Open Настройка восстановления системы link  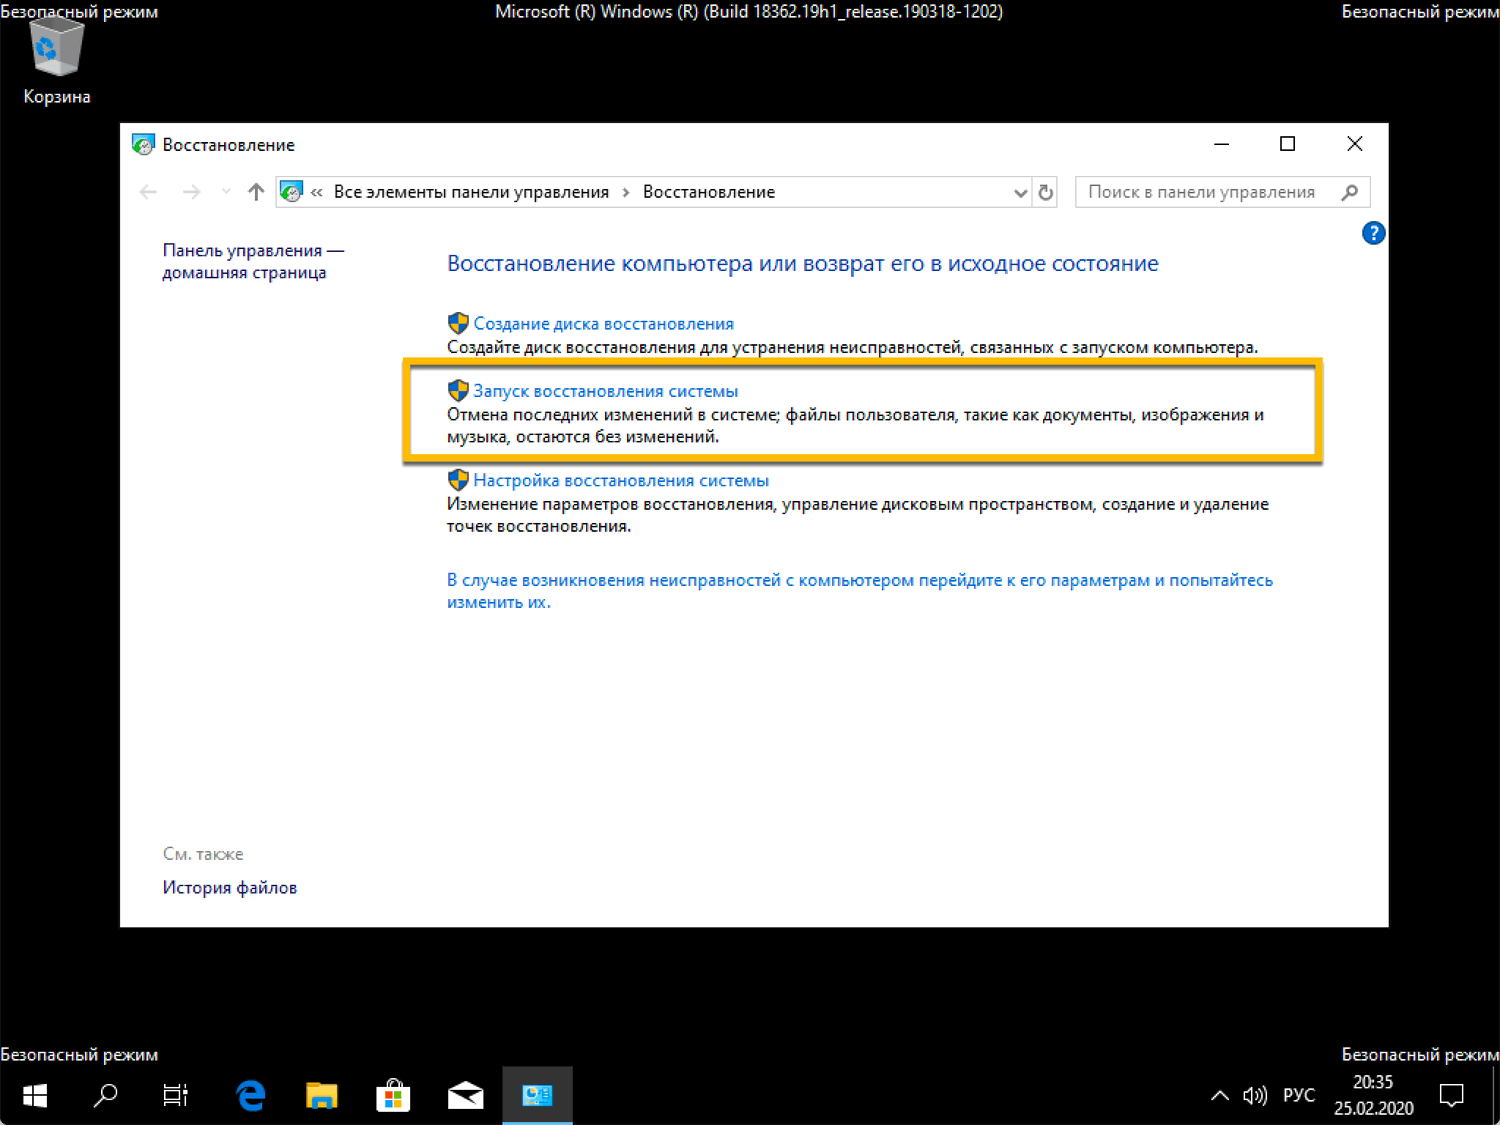(621, 481)
